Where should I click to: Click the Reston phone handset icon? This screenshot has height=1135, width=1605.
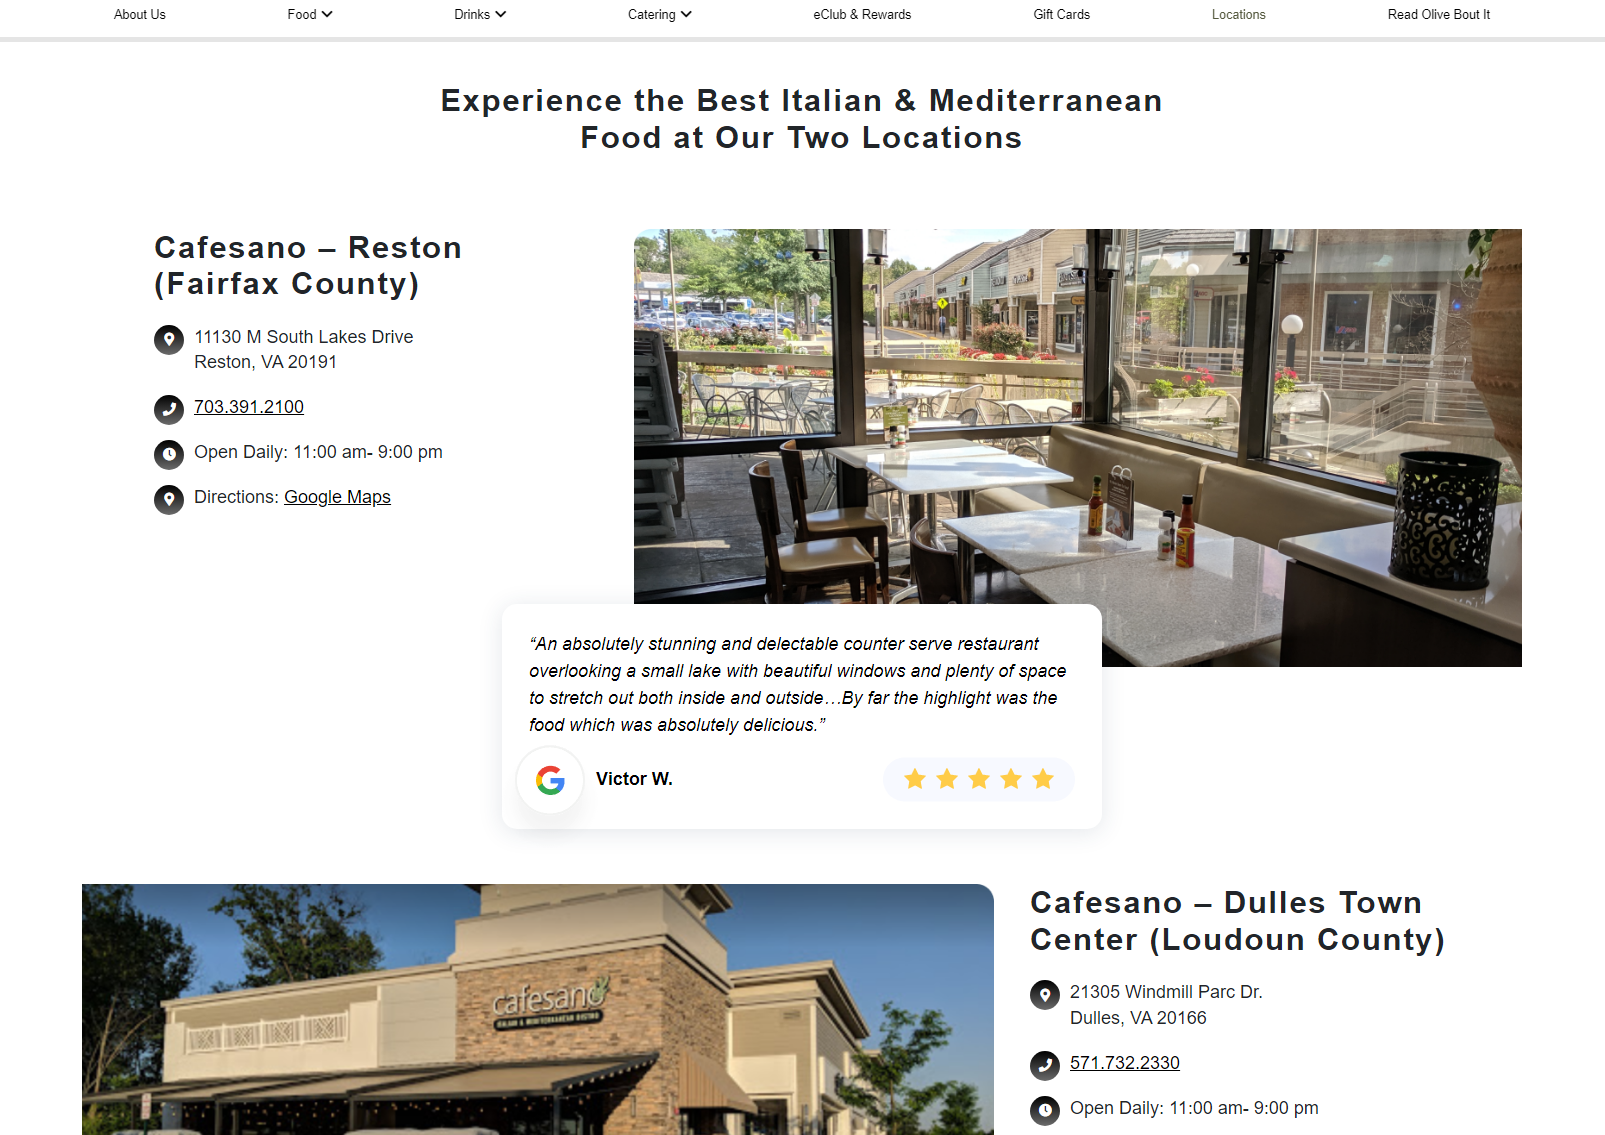tap(169, 409)
